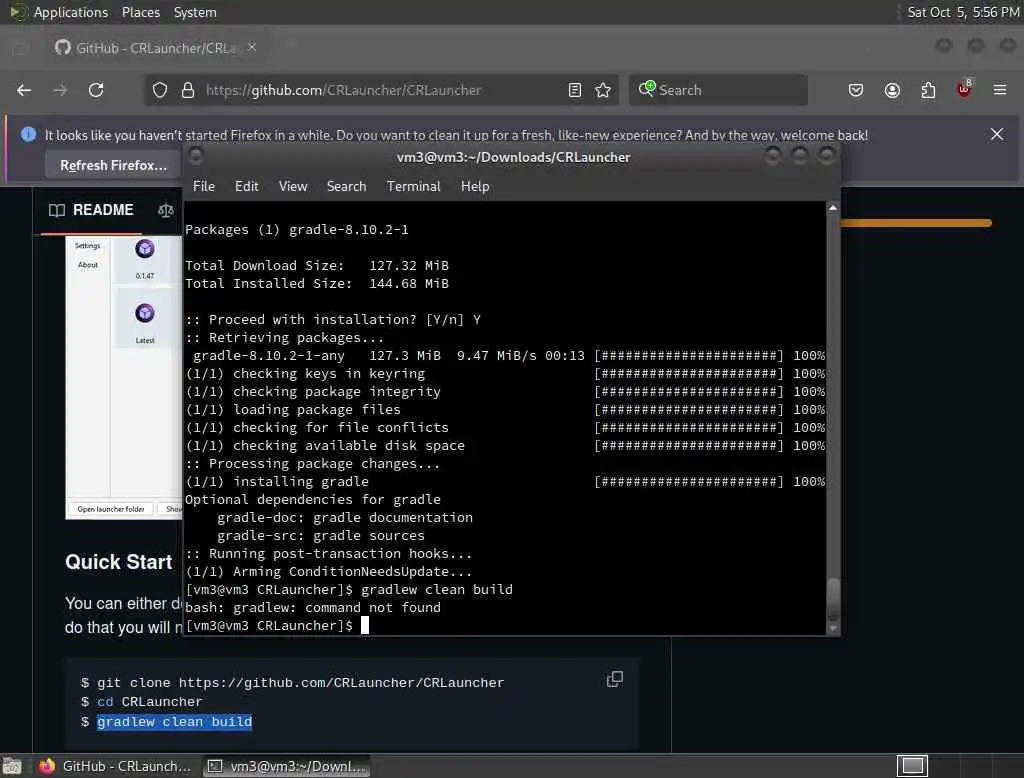Open the Applications panel menu
Image resolution: width=1024 pixels, height=778 pixels.
coord(71,12)
